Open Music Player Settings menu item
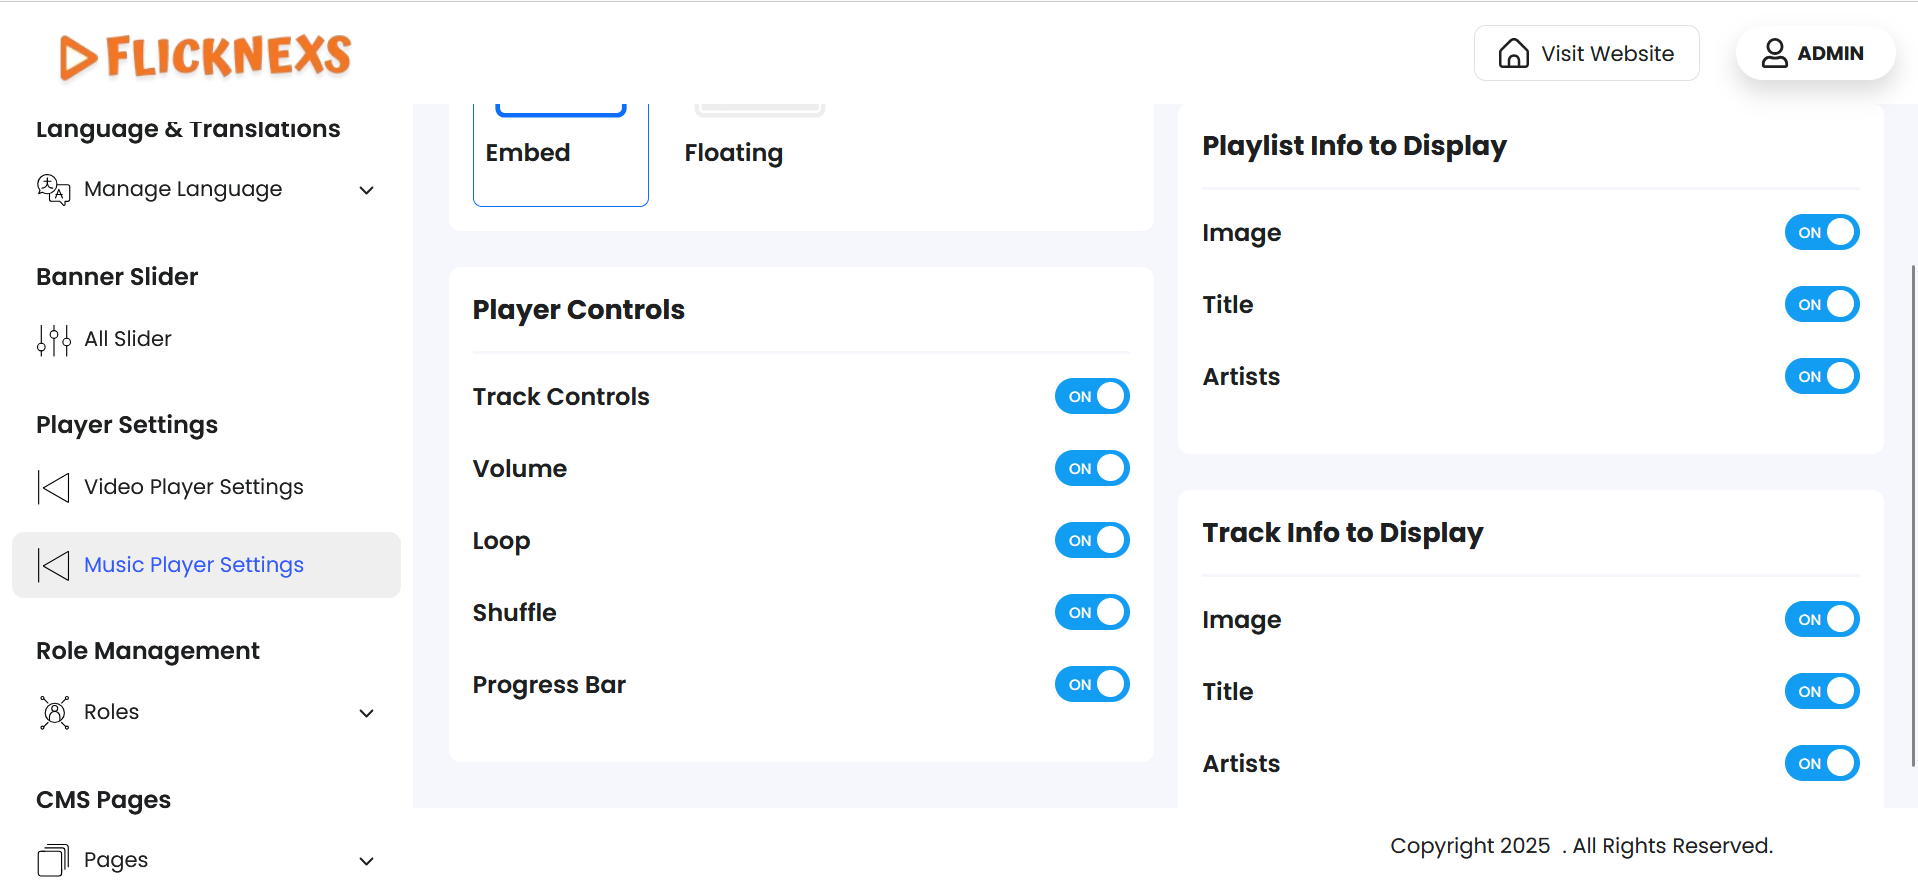The height and width of the screenshot is (880, 1918). [x=194, y=566]
